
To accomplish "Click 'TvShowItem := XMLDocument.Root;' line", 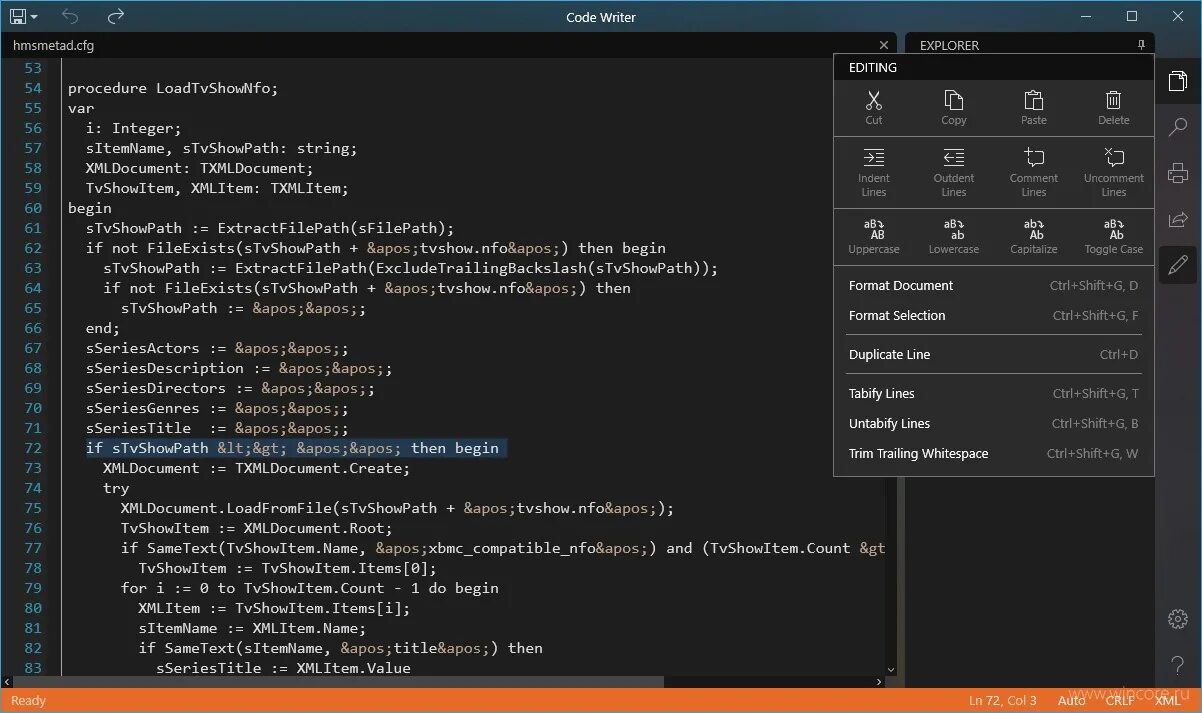I will point(257,528).
